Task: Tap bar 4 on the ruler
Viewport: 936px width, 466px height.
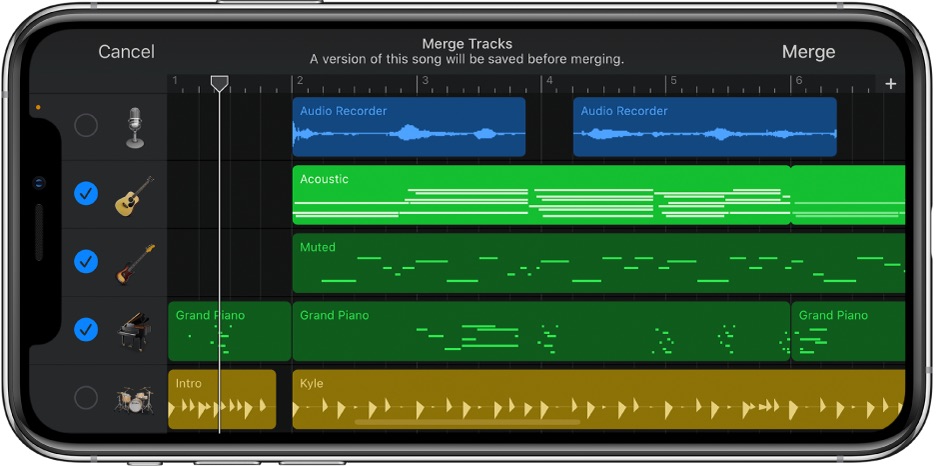Action: tap(550, 81)
